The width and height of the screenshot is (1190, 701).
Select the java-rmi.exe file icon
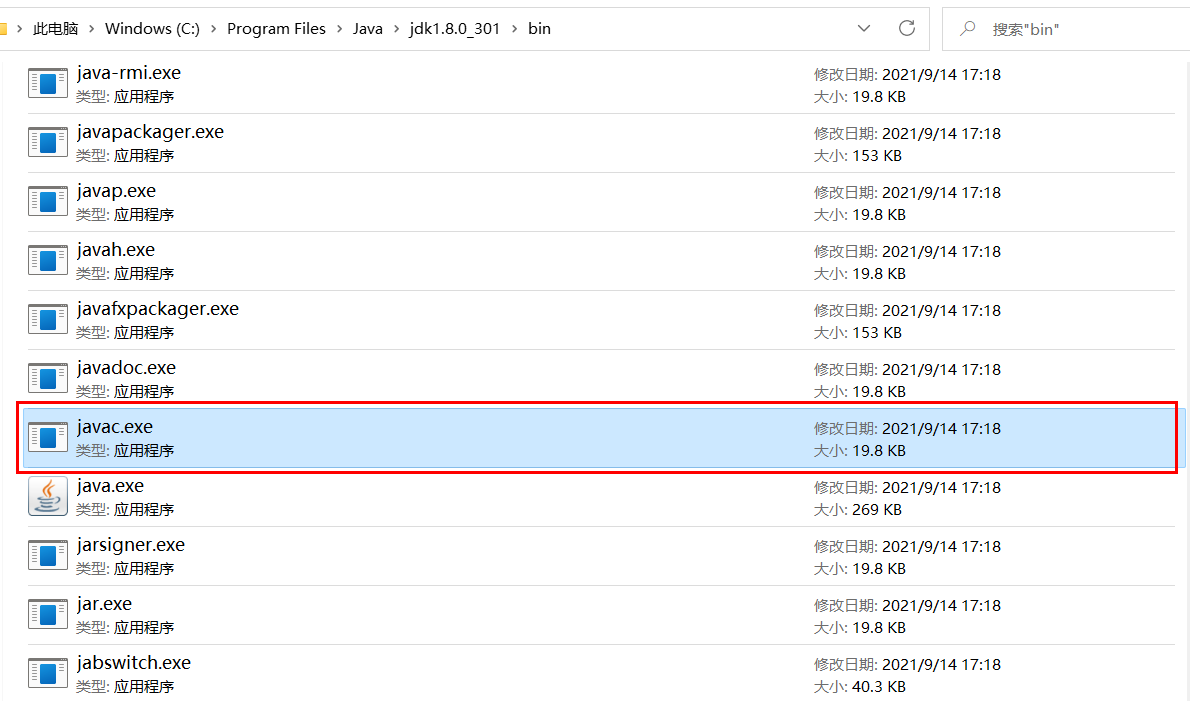click(48, 83)
